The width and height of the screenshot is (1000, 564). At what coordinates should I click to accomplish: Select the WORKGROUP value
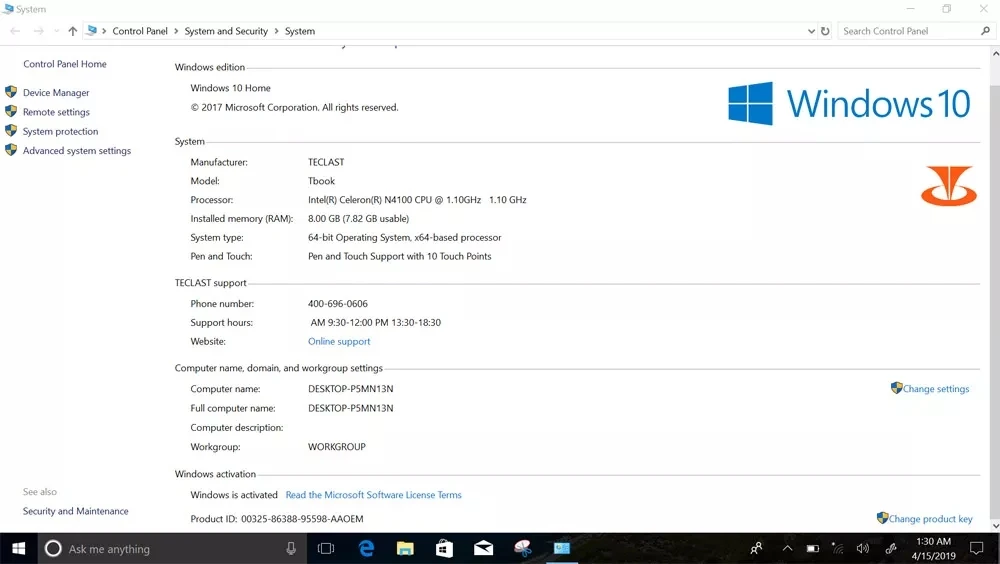pyautogui.click(x=337, y=447)
